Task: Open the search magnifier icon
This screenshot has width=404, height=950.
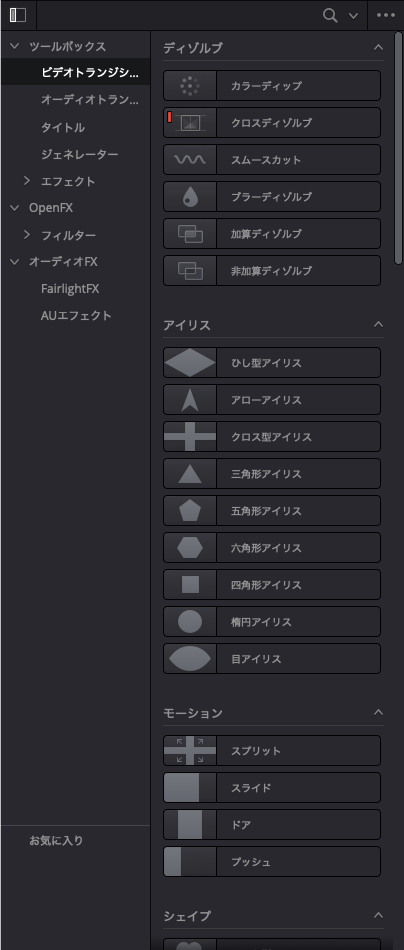Action: click(330, 15)
